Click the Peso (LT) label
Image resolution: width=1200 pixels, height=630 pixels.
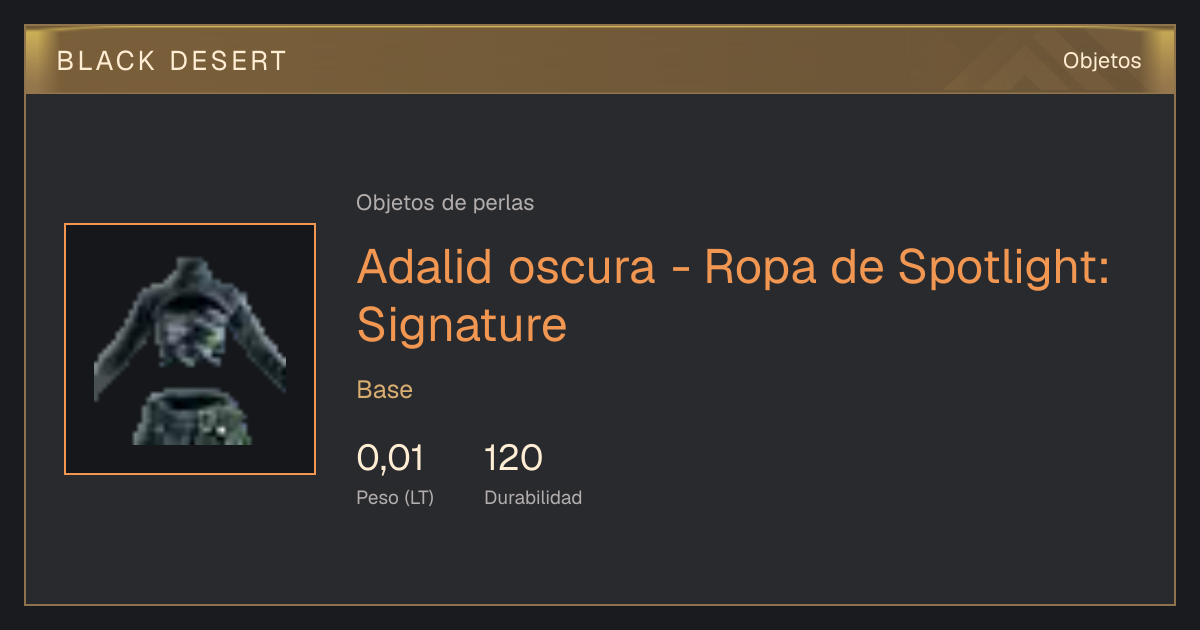pos(395,497)
